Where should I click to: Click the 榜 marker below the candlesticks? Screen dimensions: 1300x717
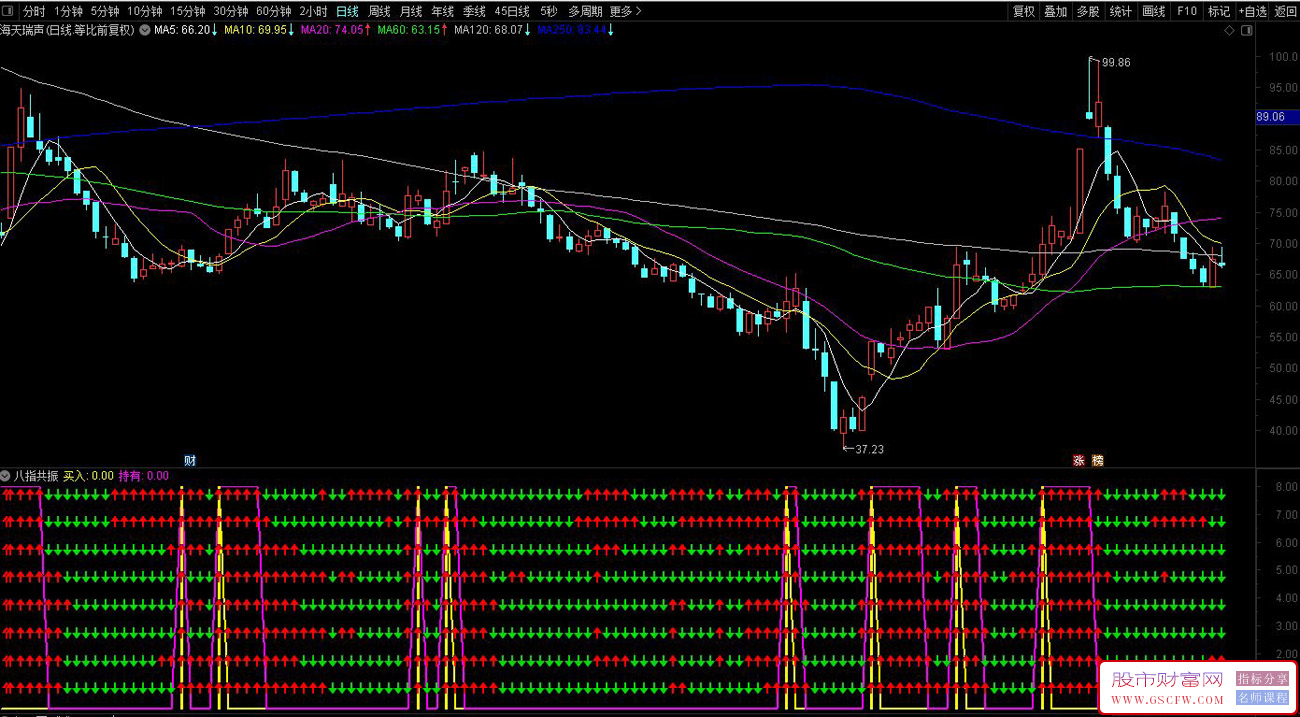[1097, 460]
